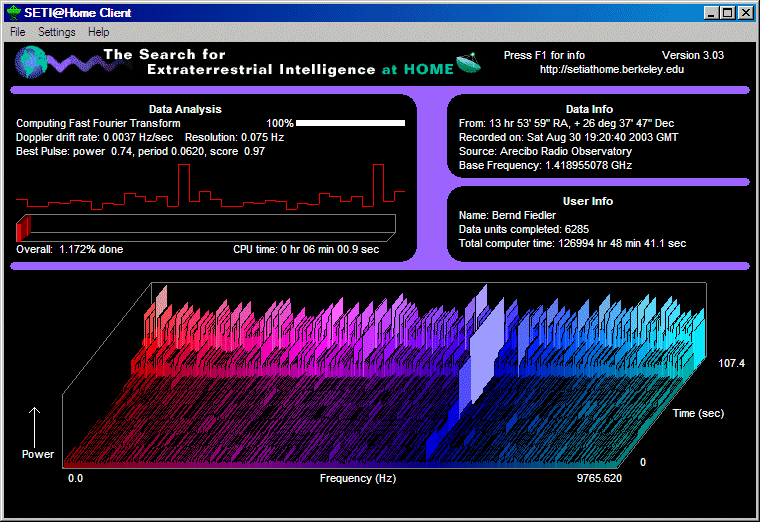Click the '100%' FFT percentage
Screen dimensions: 760x522
(280, 124)
